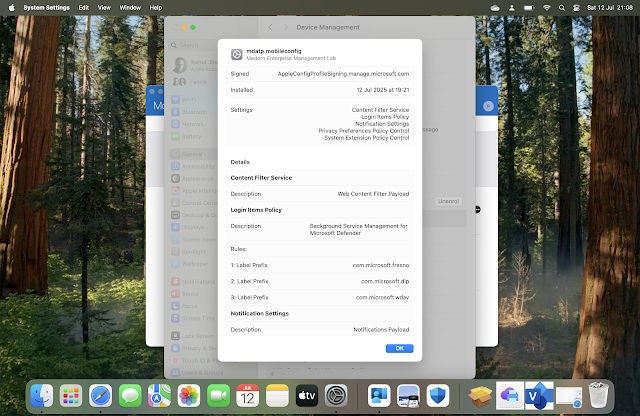Select Network in the System Settings sidebar
The height and width of the screenshot is (416, 640).
[x=192, y=124]
